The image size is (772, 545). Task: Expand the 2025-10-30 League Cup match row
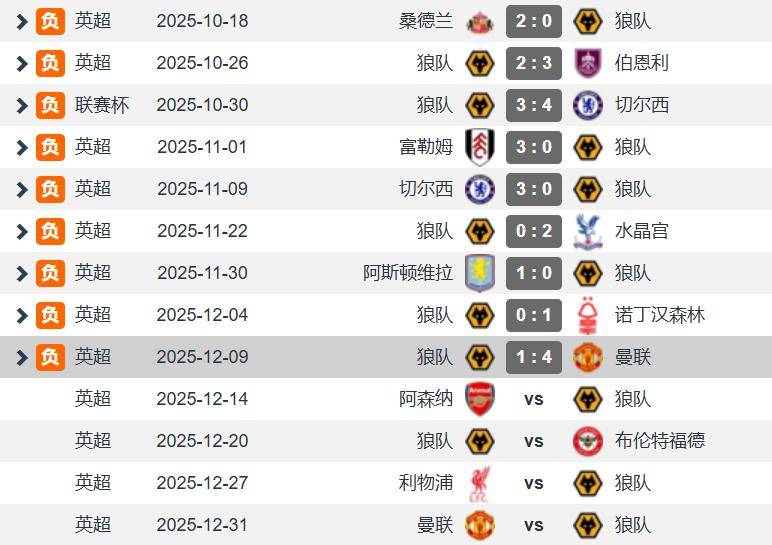tap(22, 105)
